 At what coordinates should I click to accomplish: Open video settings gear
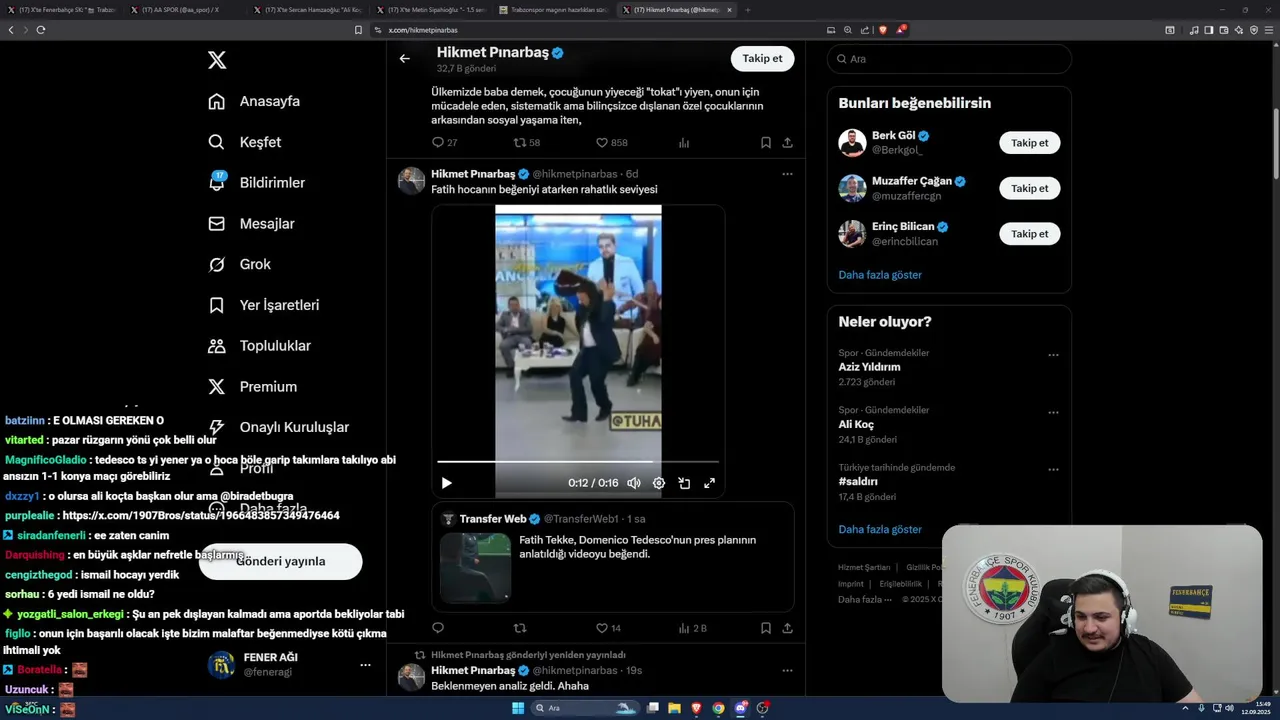click(658, 483)
